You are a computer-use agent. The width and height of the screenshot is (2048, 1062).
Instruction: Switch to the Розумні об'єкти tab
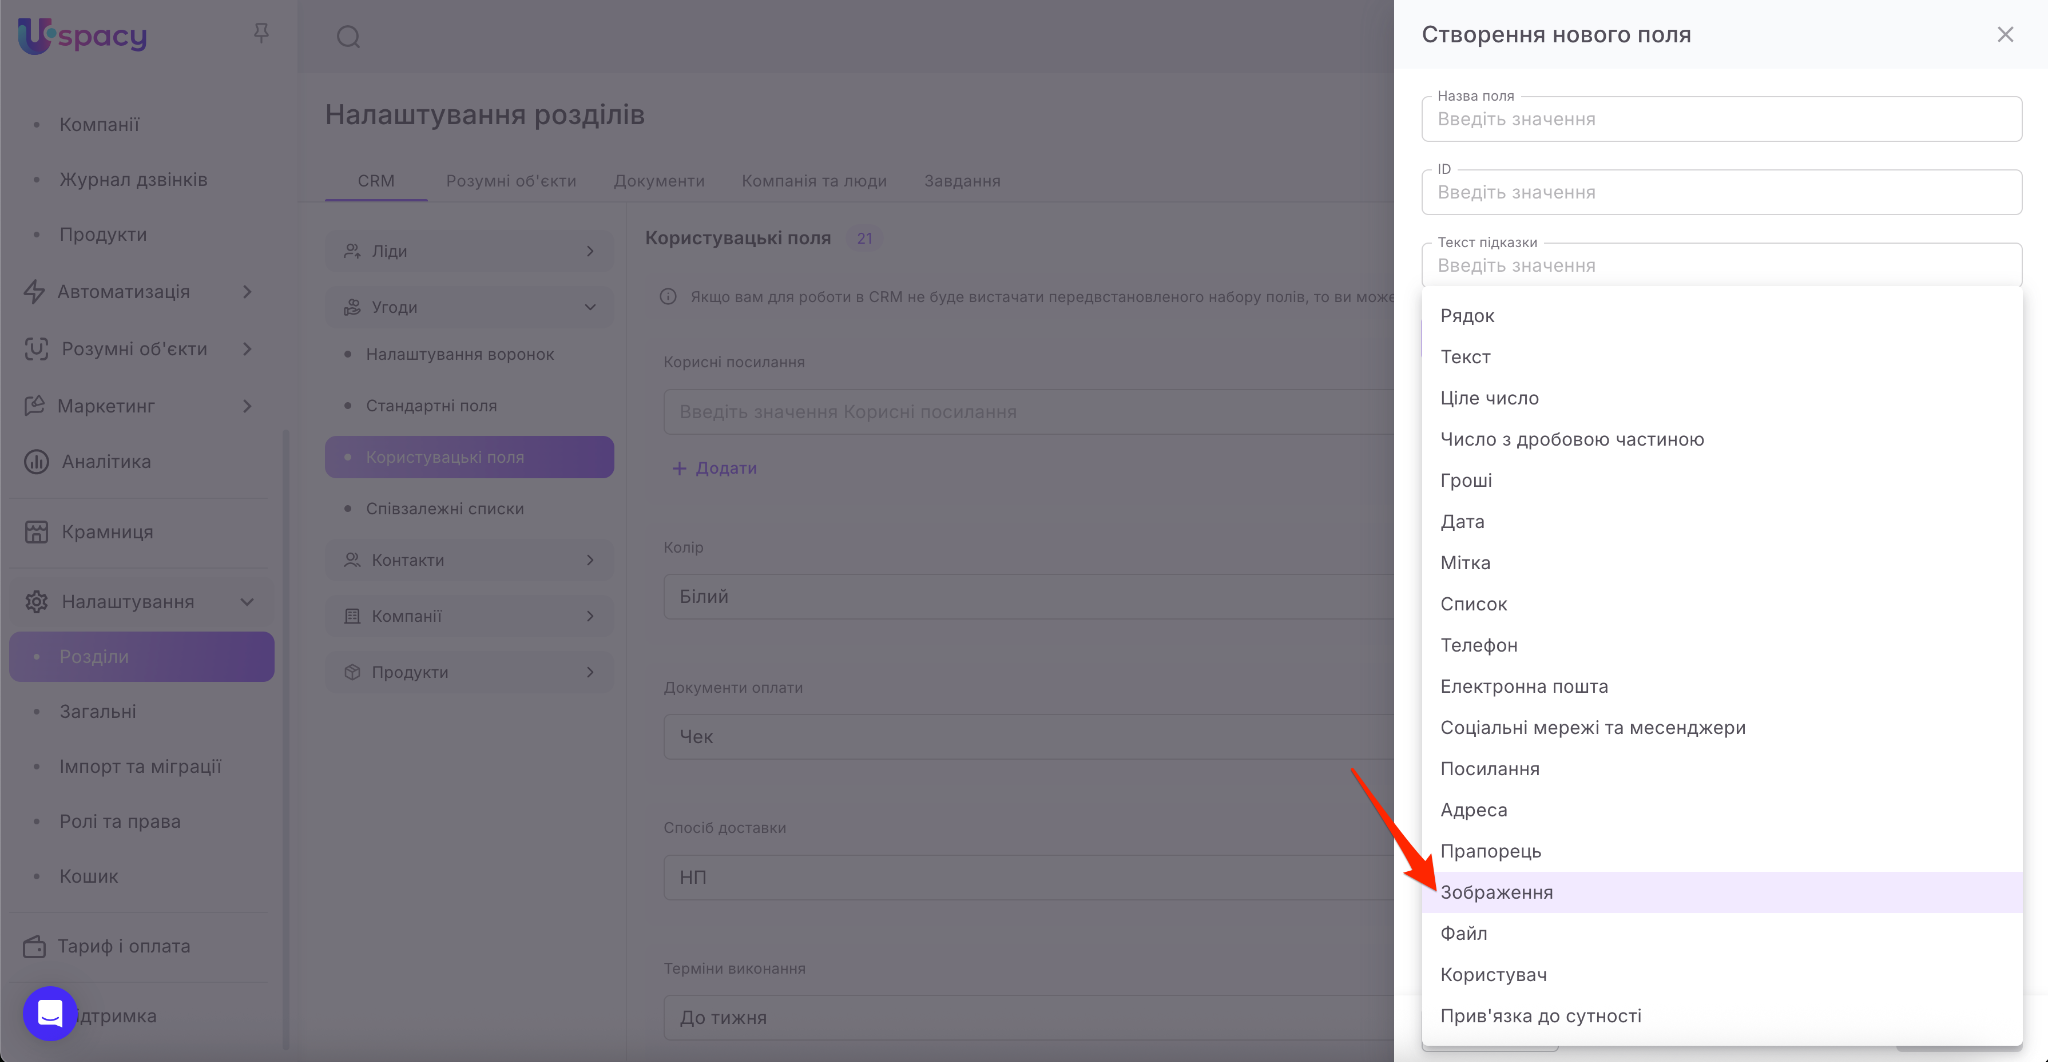pyautogui.click(x=510, y=181)
